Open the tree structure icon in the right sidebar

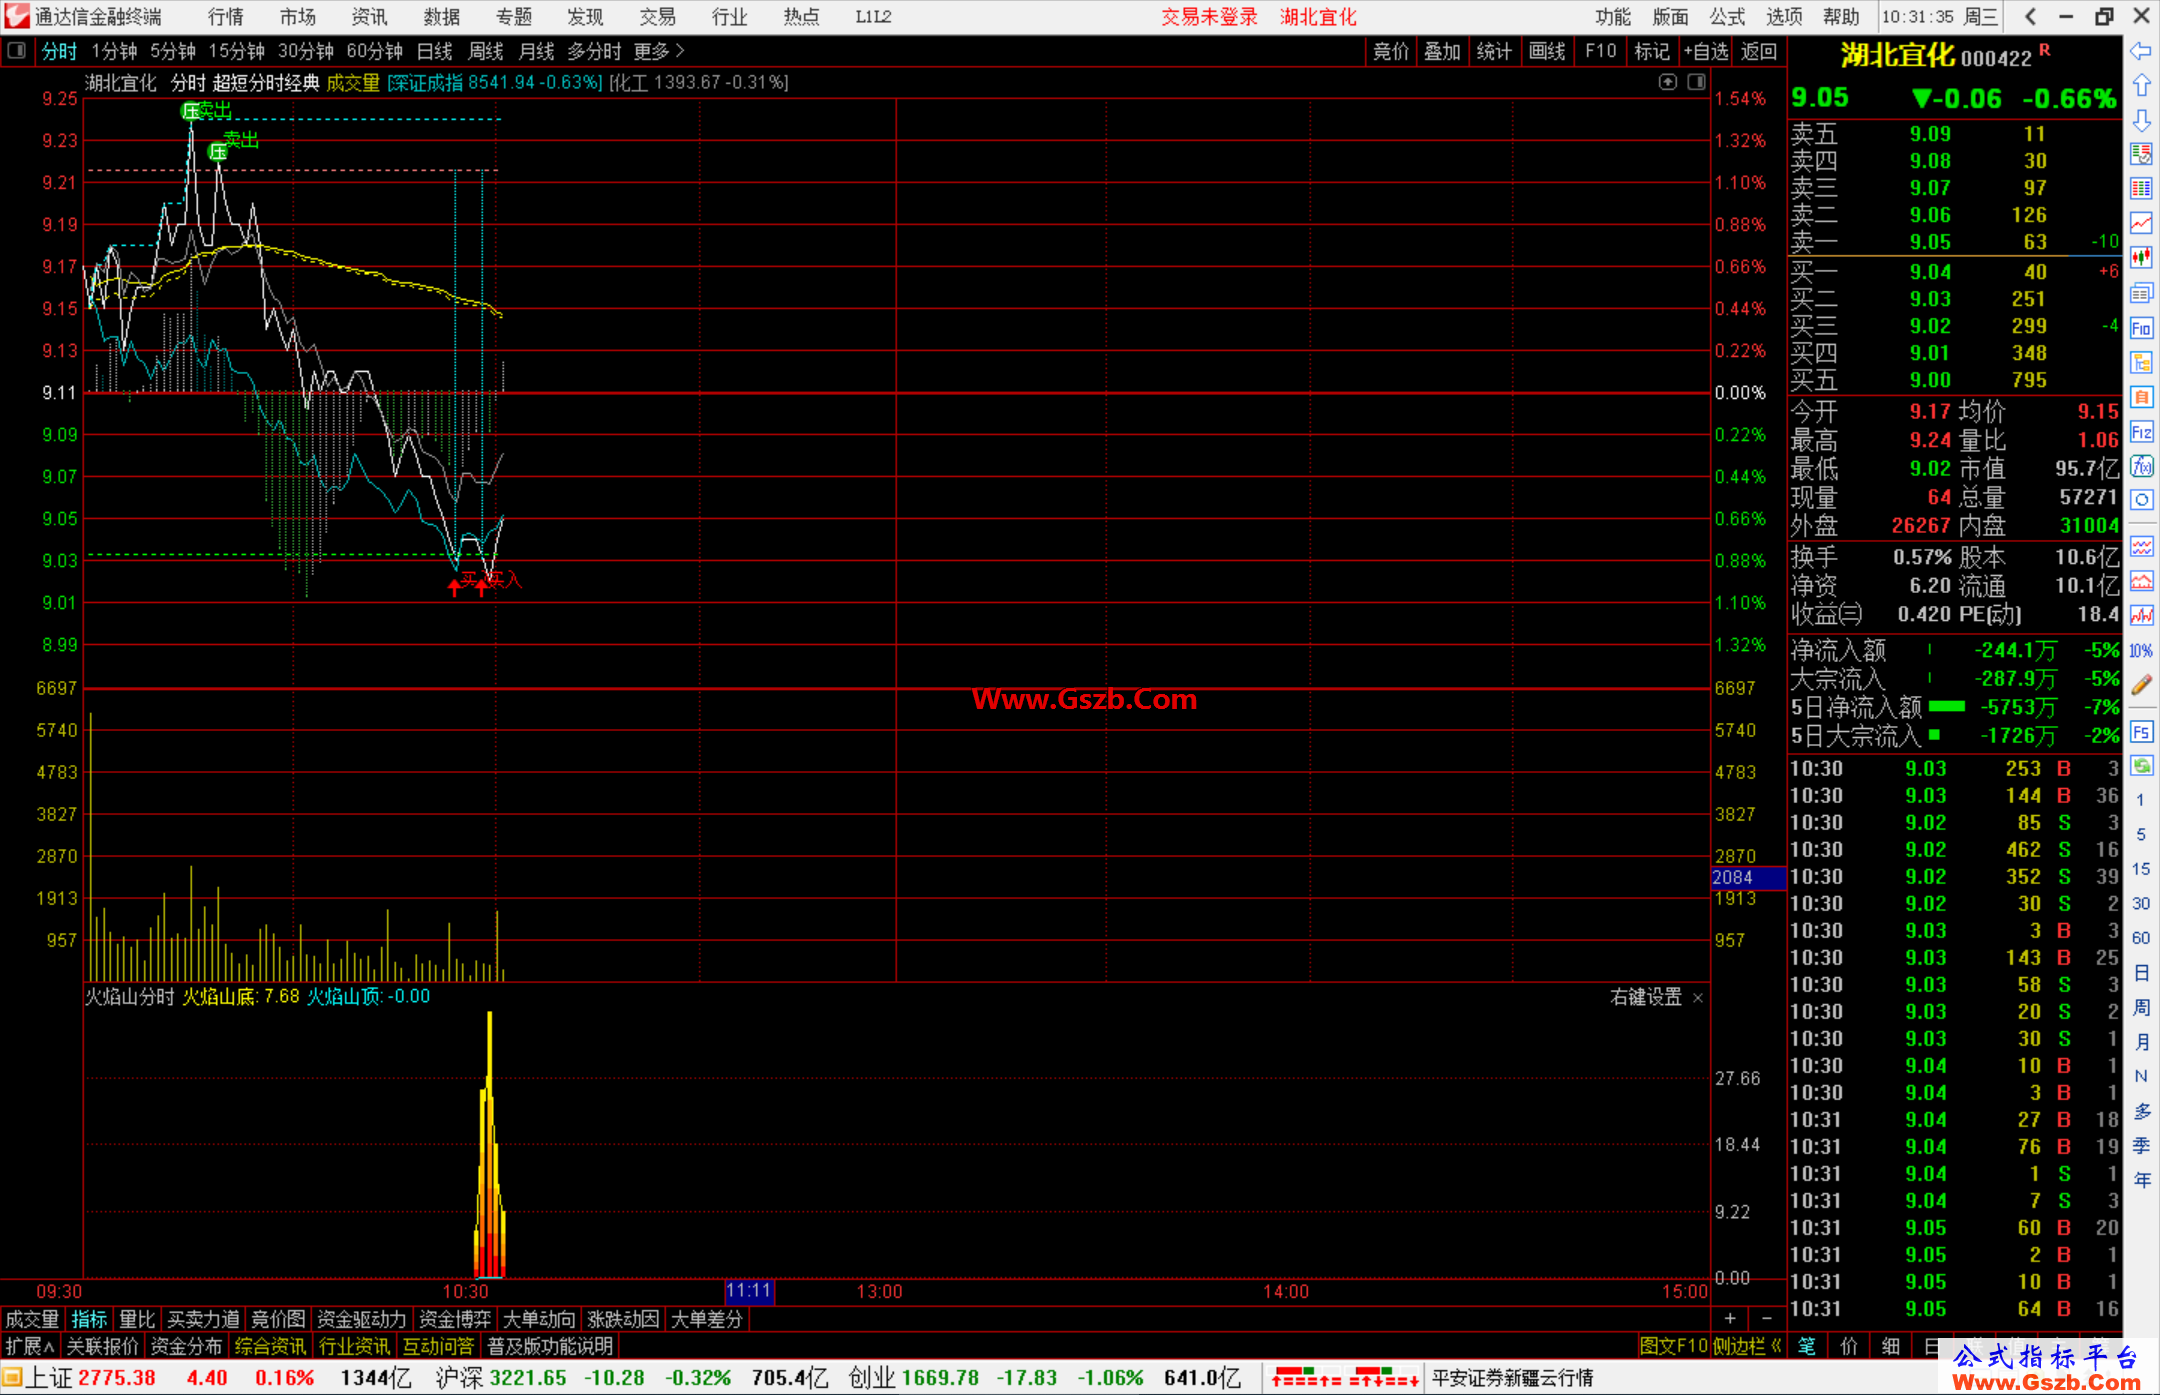[x=2141, y=363]
